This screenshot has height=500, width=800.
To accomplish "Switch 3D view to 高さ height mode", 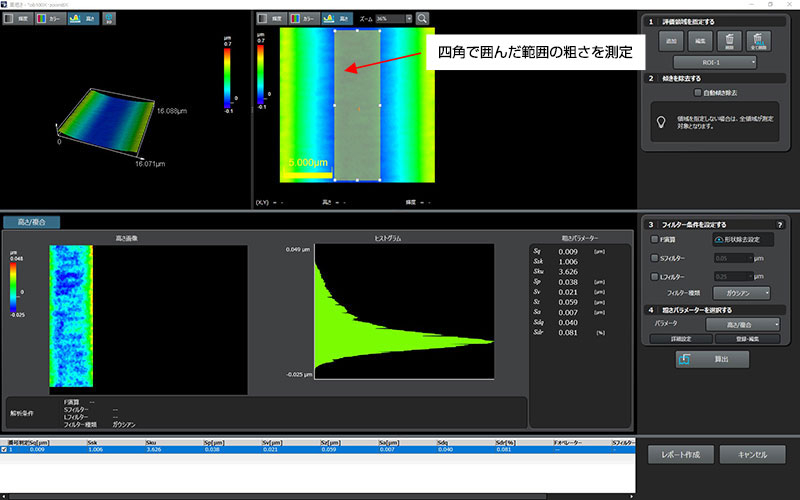I will [x=81, y=18].
